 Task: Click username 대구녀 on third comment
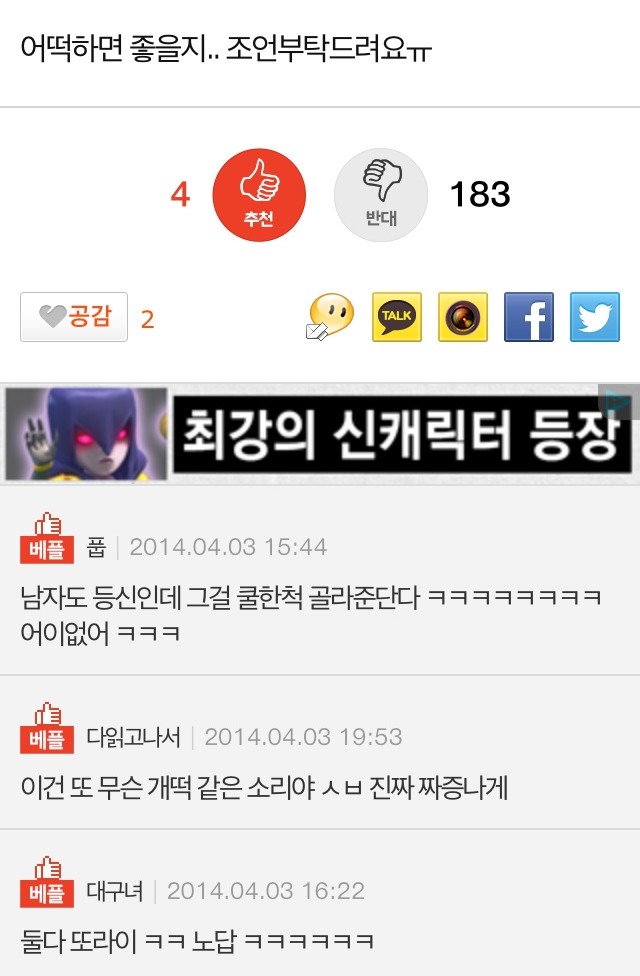coord(115,891)
